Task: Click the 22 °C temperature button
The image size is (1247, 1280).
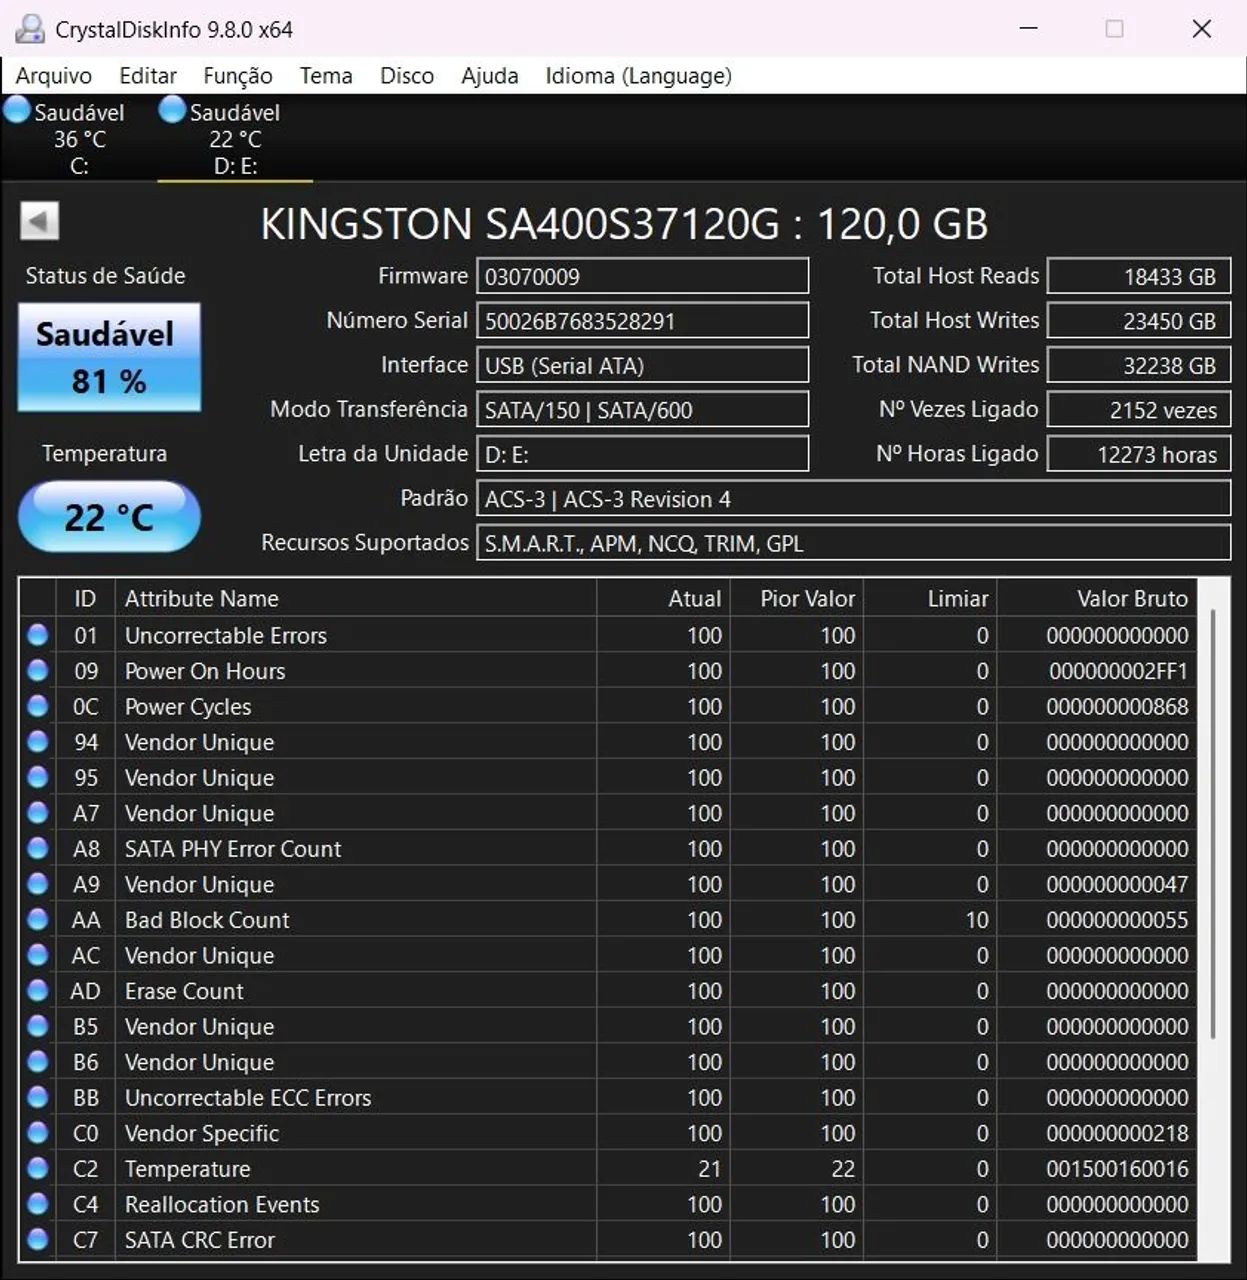Action: [109, 517]
